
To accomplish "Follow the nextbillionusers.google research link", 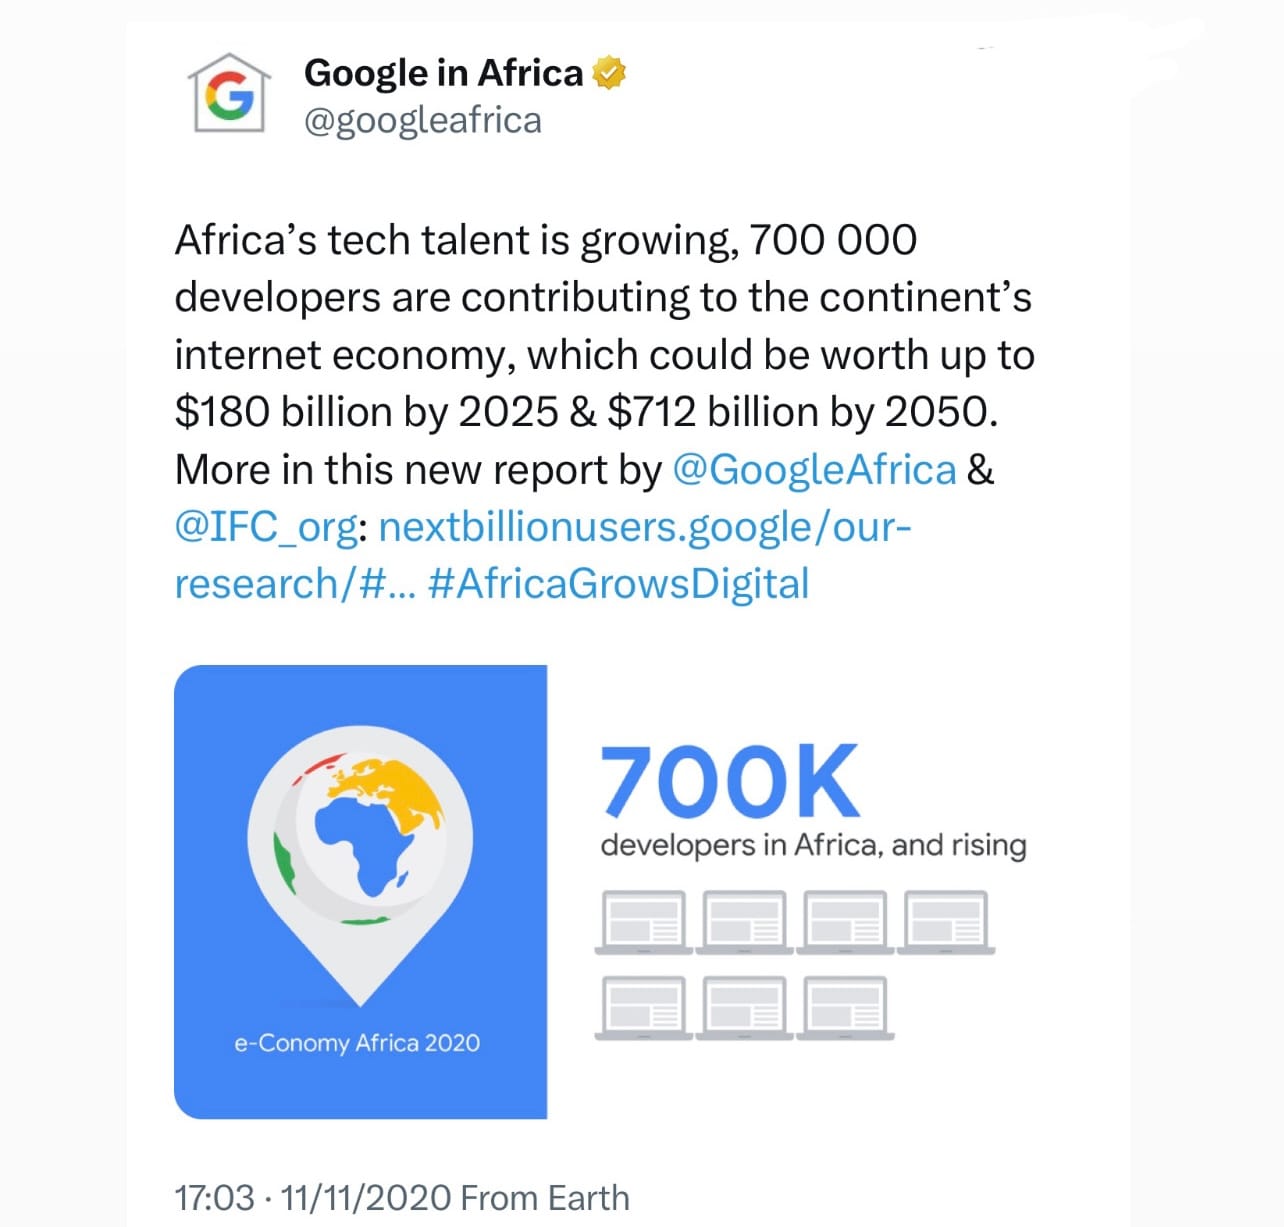I will [x=543, y=555].
